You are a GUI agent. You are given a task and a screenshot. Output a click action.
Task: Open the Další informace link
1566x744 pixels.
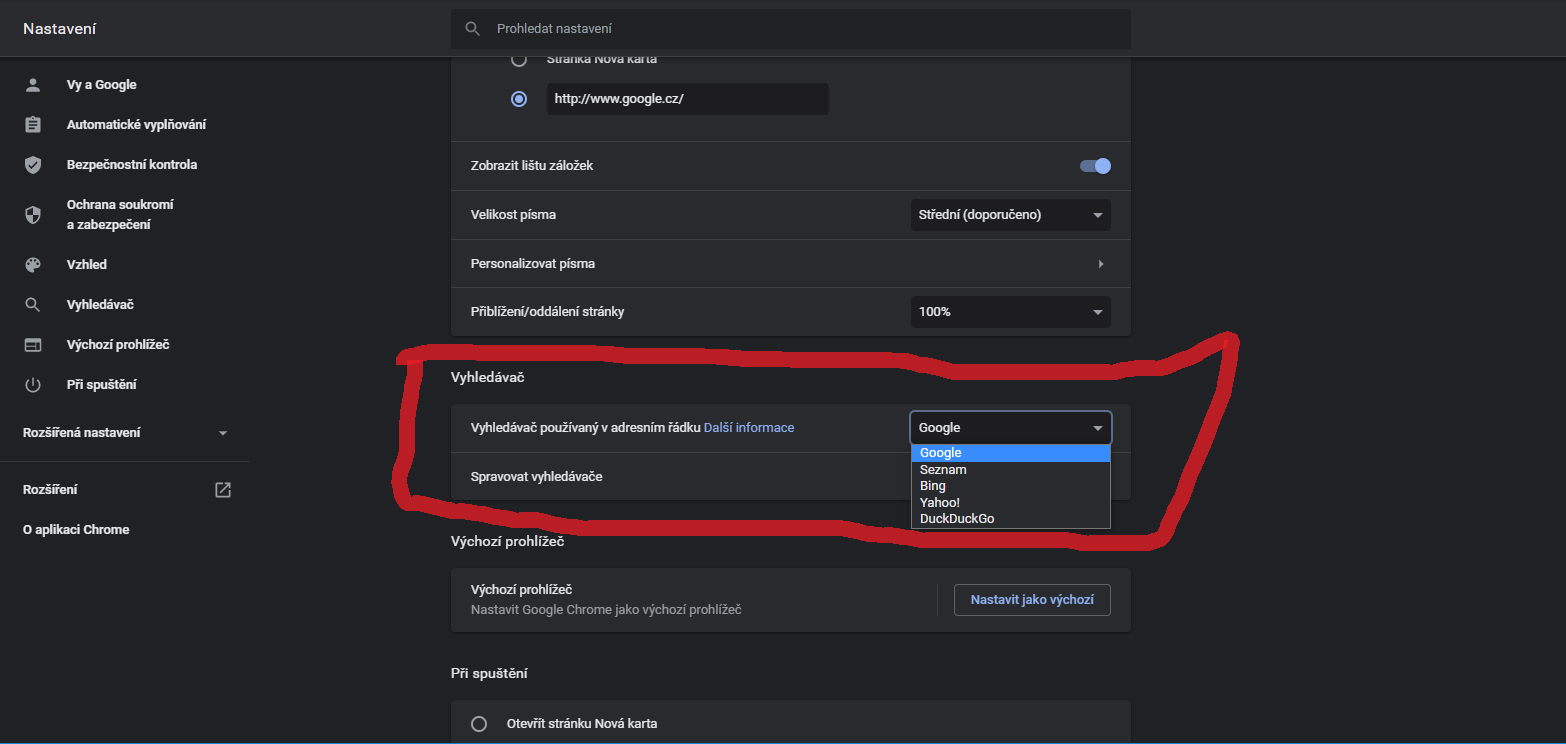pos(749,428)
